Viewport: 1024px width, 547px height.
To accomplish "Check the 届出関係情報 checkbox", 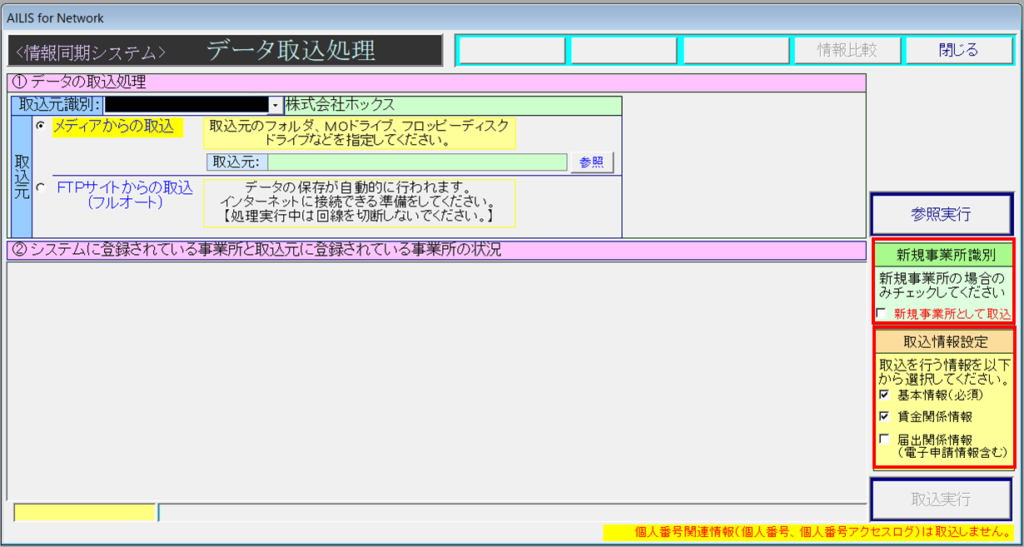I will pyautogui.click(x=882, y=438).
